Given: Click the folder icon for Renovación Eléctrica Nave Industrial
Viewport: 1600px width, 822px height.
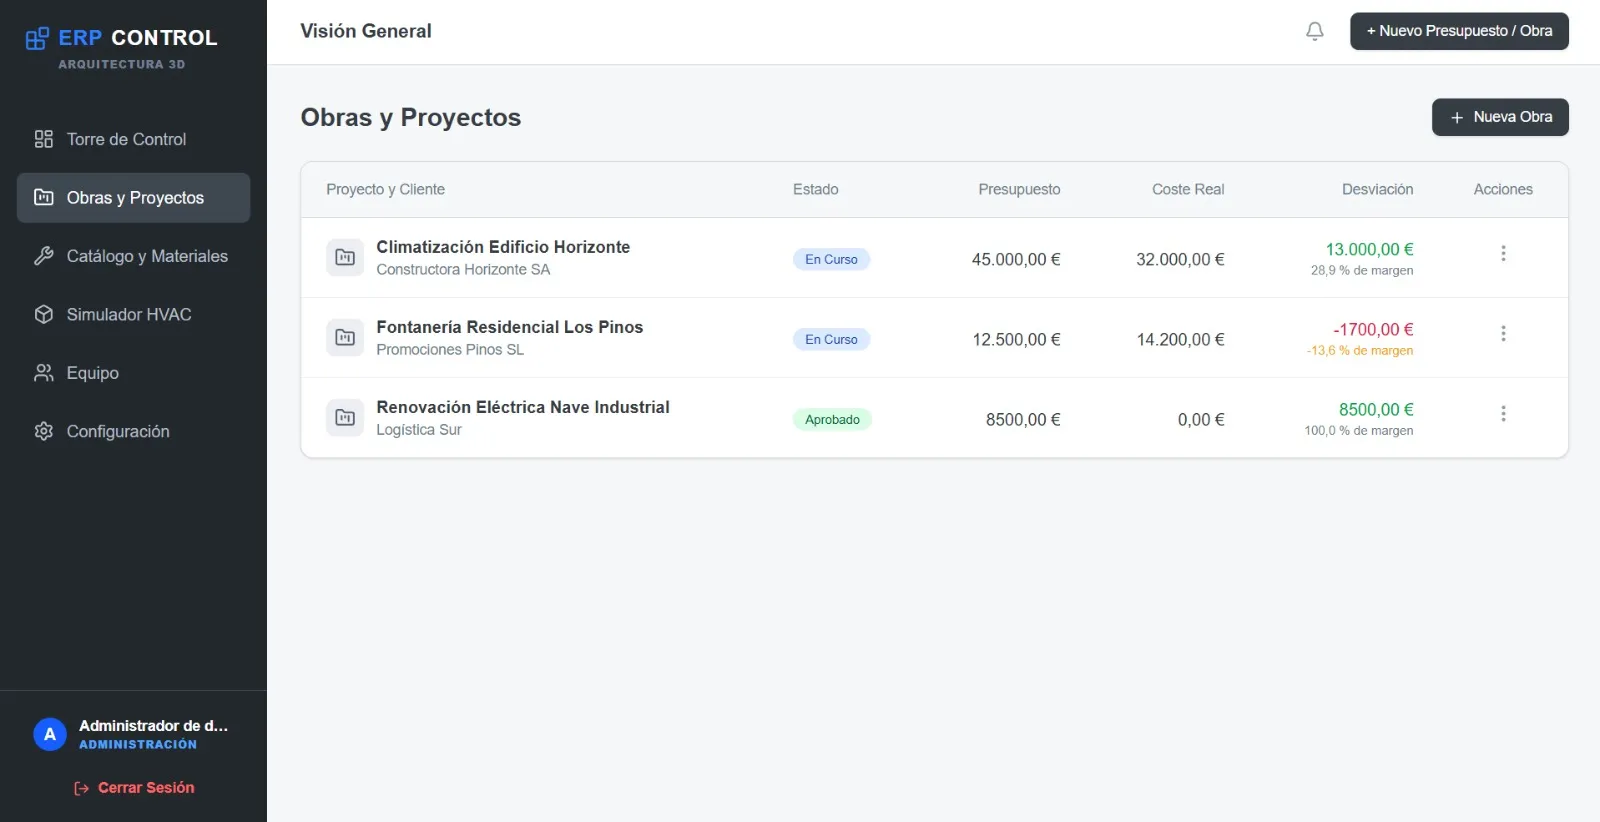Looking at the screenshot, I should tap(345, 417).
